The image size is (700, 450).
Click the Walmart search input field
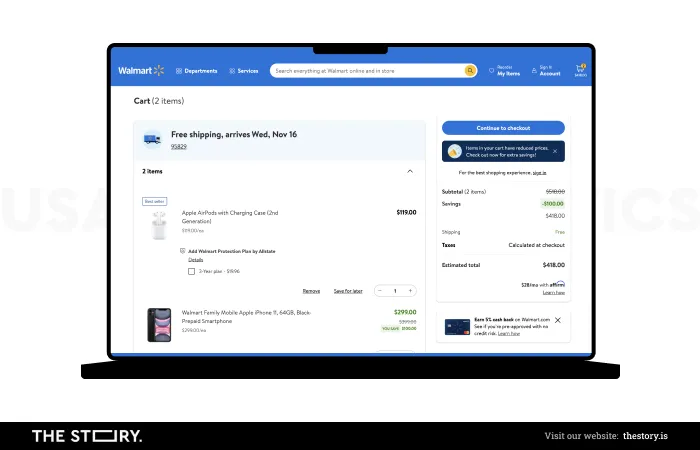coord(367,71)
